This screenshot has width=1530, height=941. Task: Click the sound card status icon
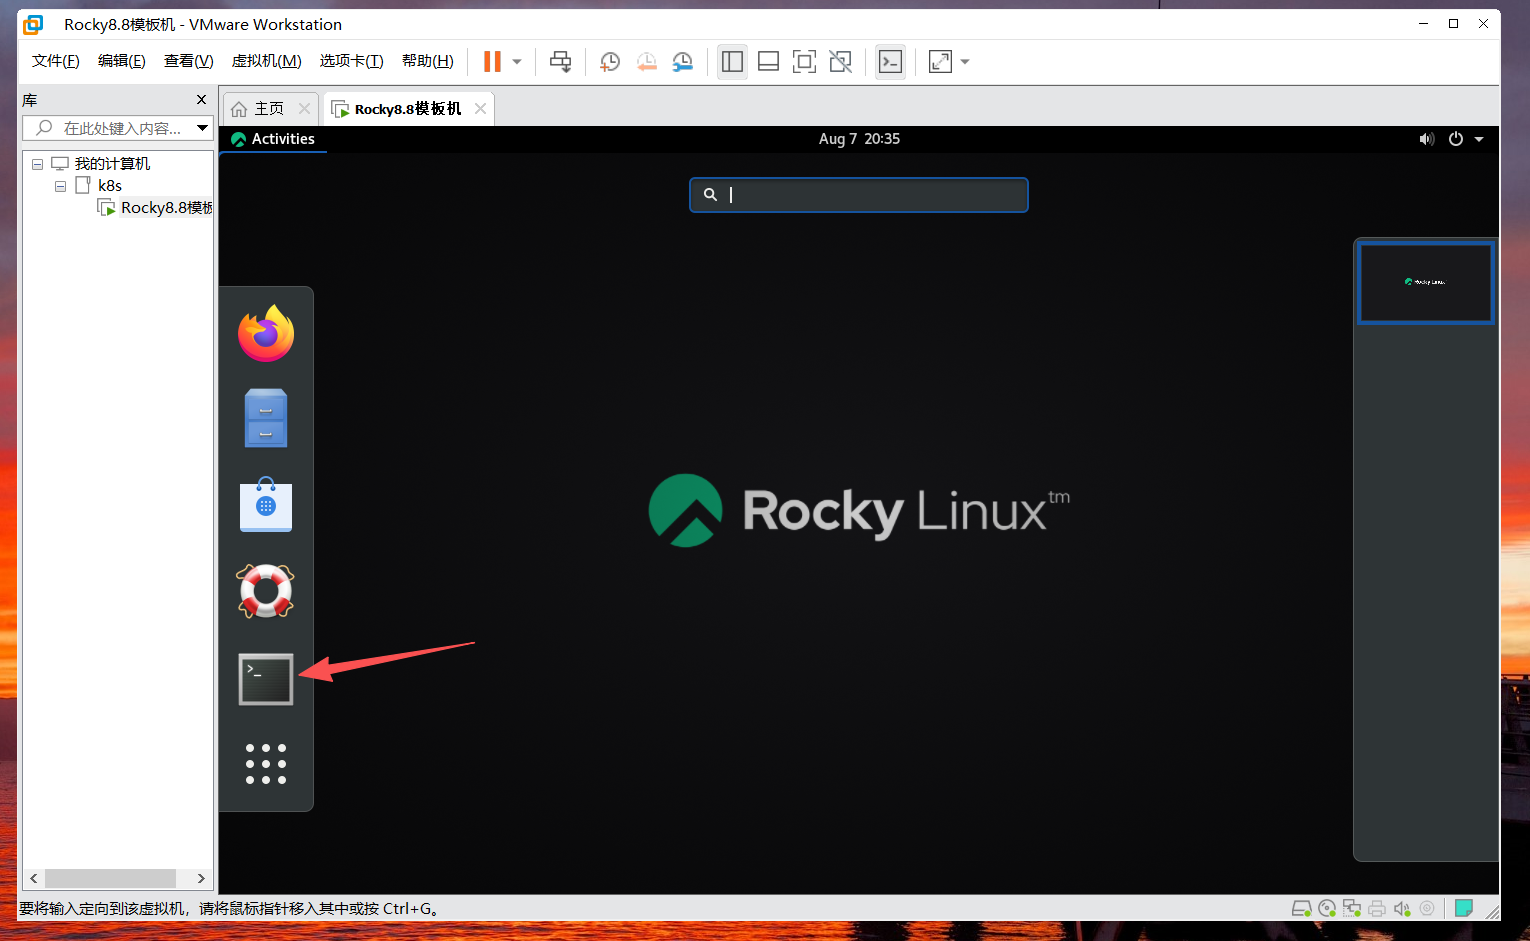click(1402, 909)
